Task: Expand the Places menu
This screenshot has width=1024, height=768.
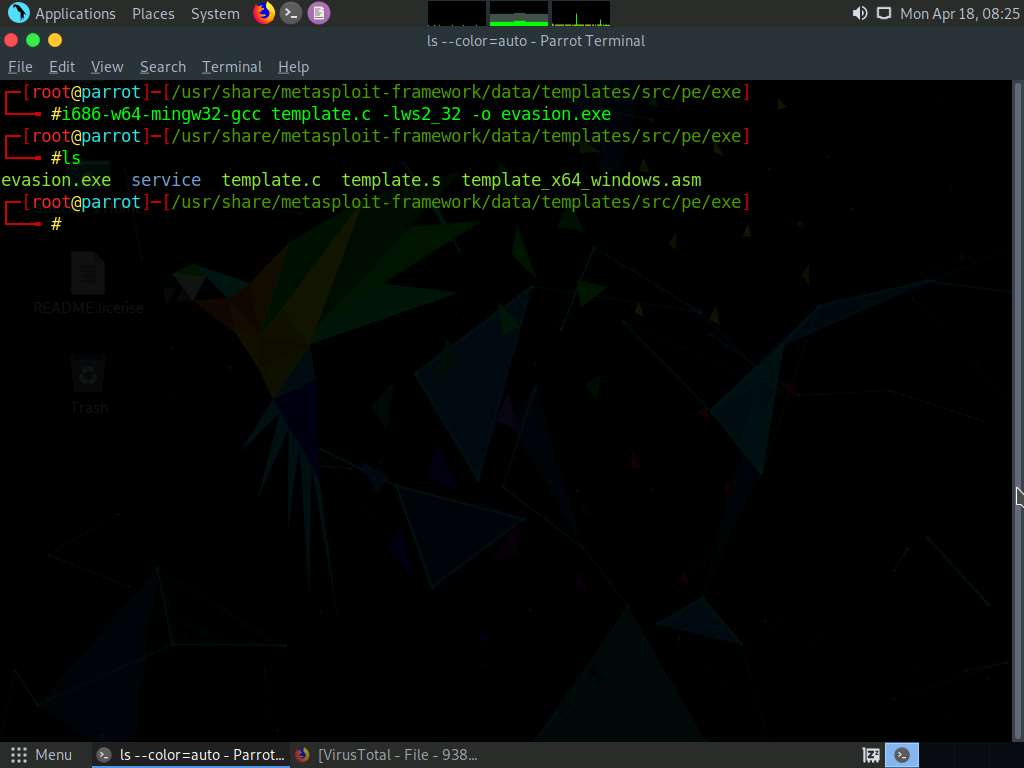Action: [x=153, y=13]
